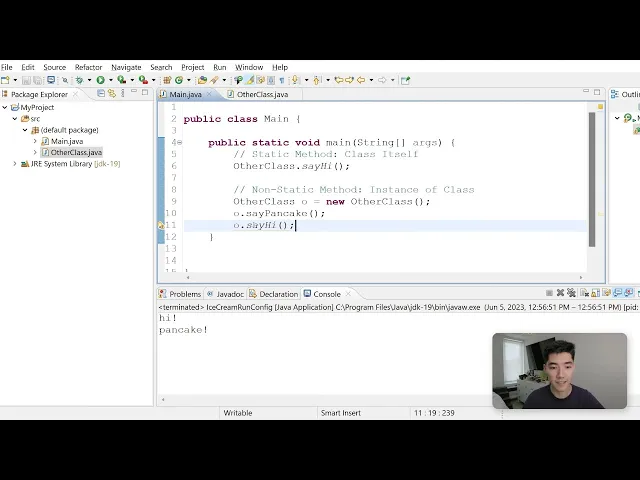Click the Smart Insert status bar entry
This screenshot has height=480, width=640.
click(x=340, y=413)
